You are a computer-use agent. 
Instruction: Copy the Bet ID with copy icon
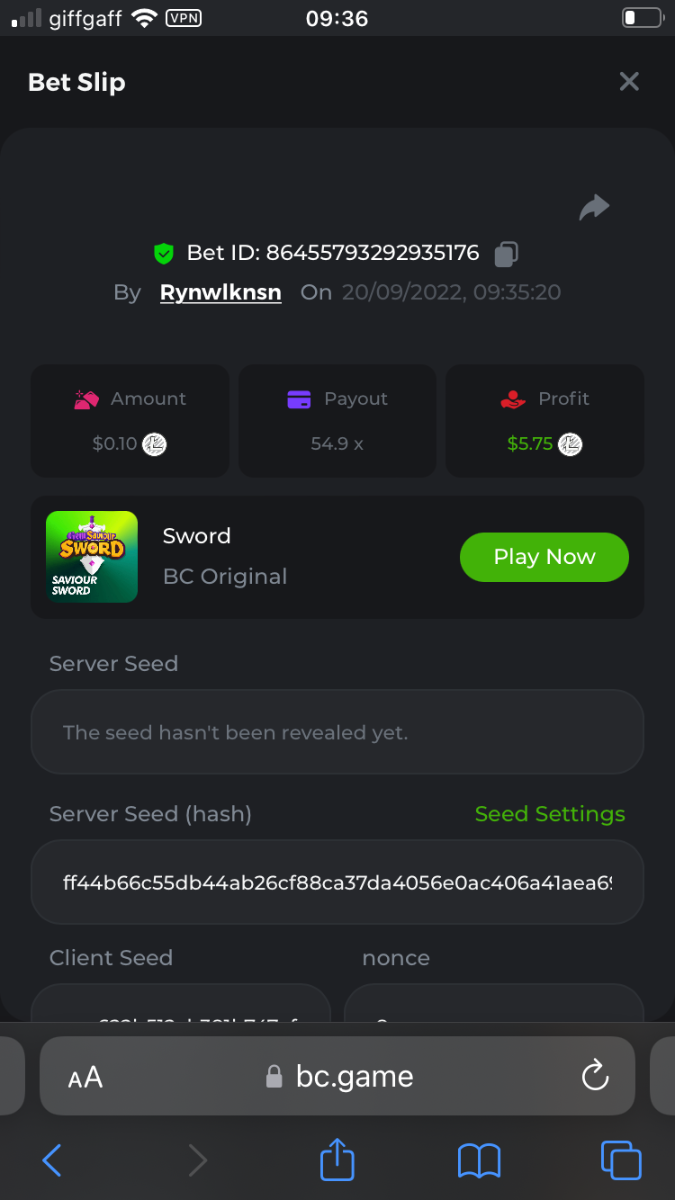tap(506, 254)
